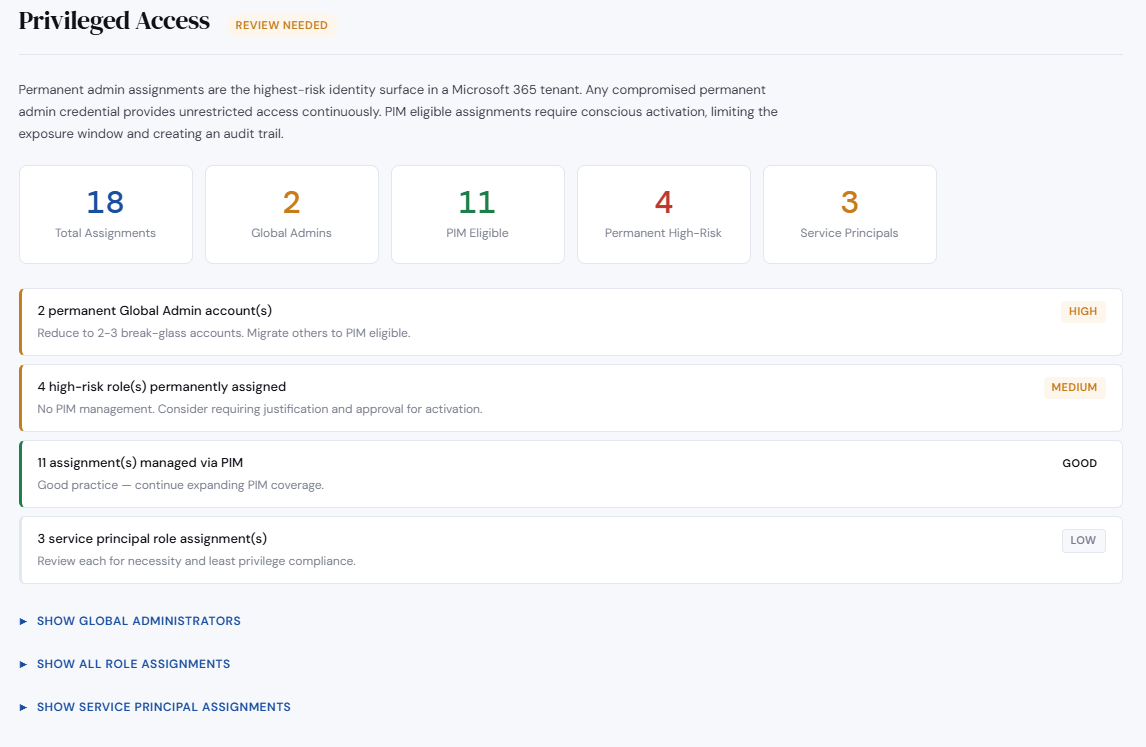Click the REVIEW NEEDED badge
The width and height of the screenshot is (1146, 747).
coord(282,25)
